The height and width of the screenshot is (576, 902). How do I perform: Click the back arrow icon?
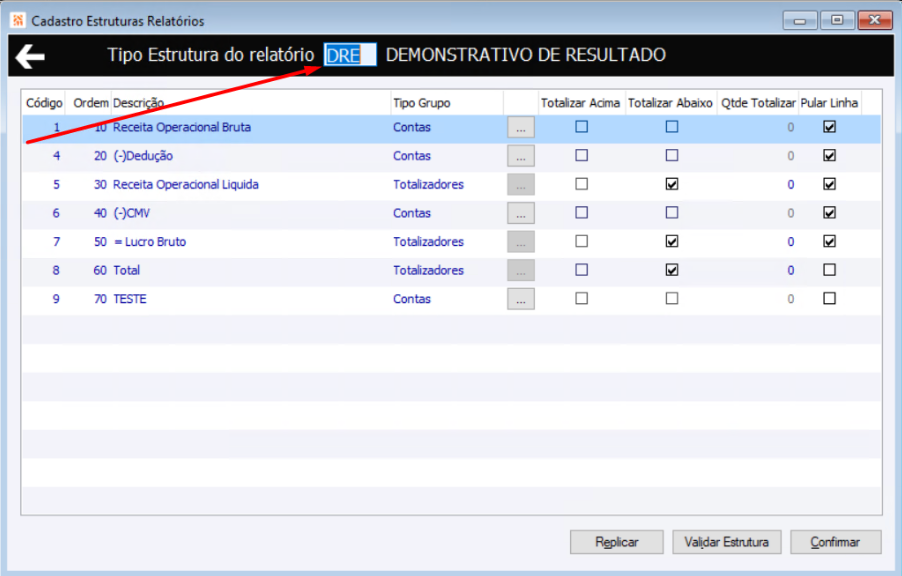pyautogui.click(x=30, y=56)
